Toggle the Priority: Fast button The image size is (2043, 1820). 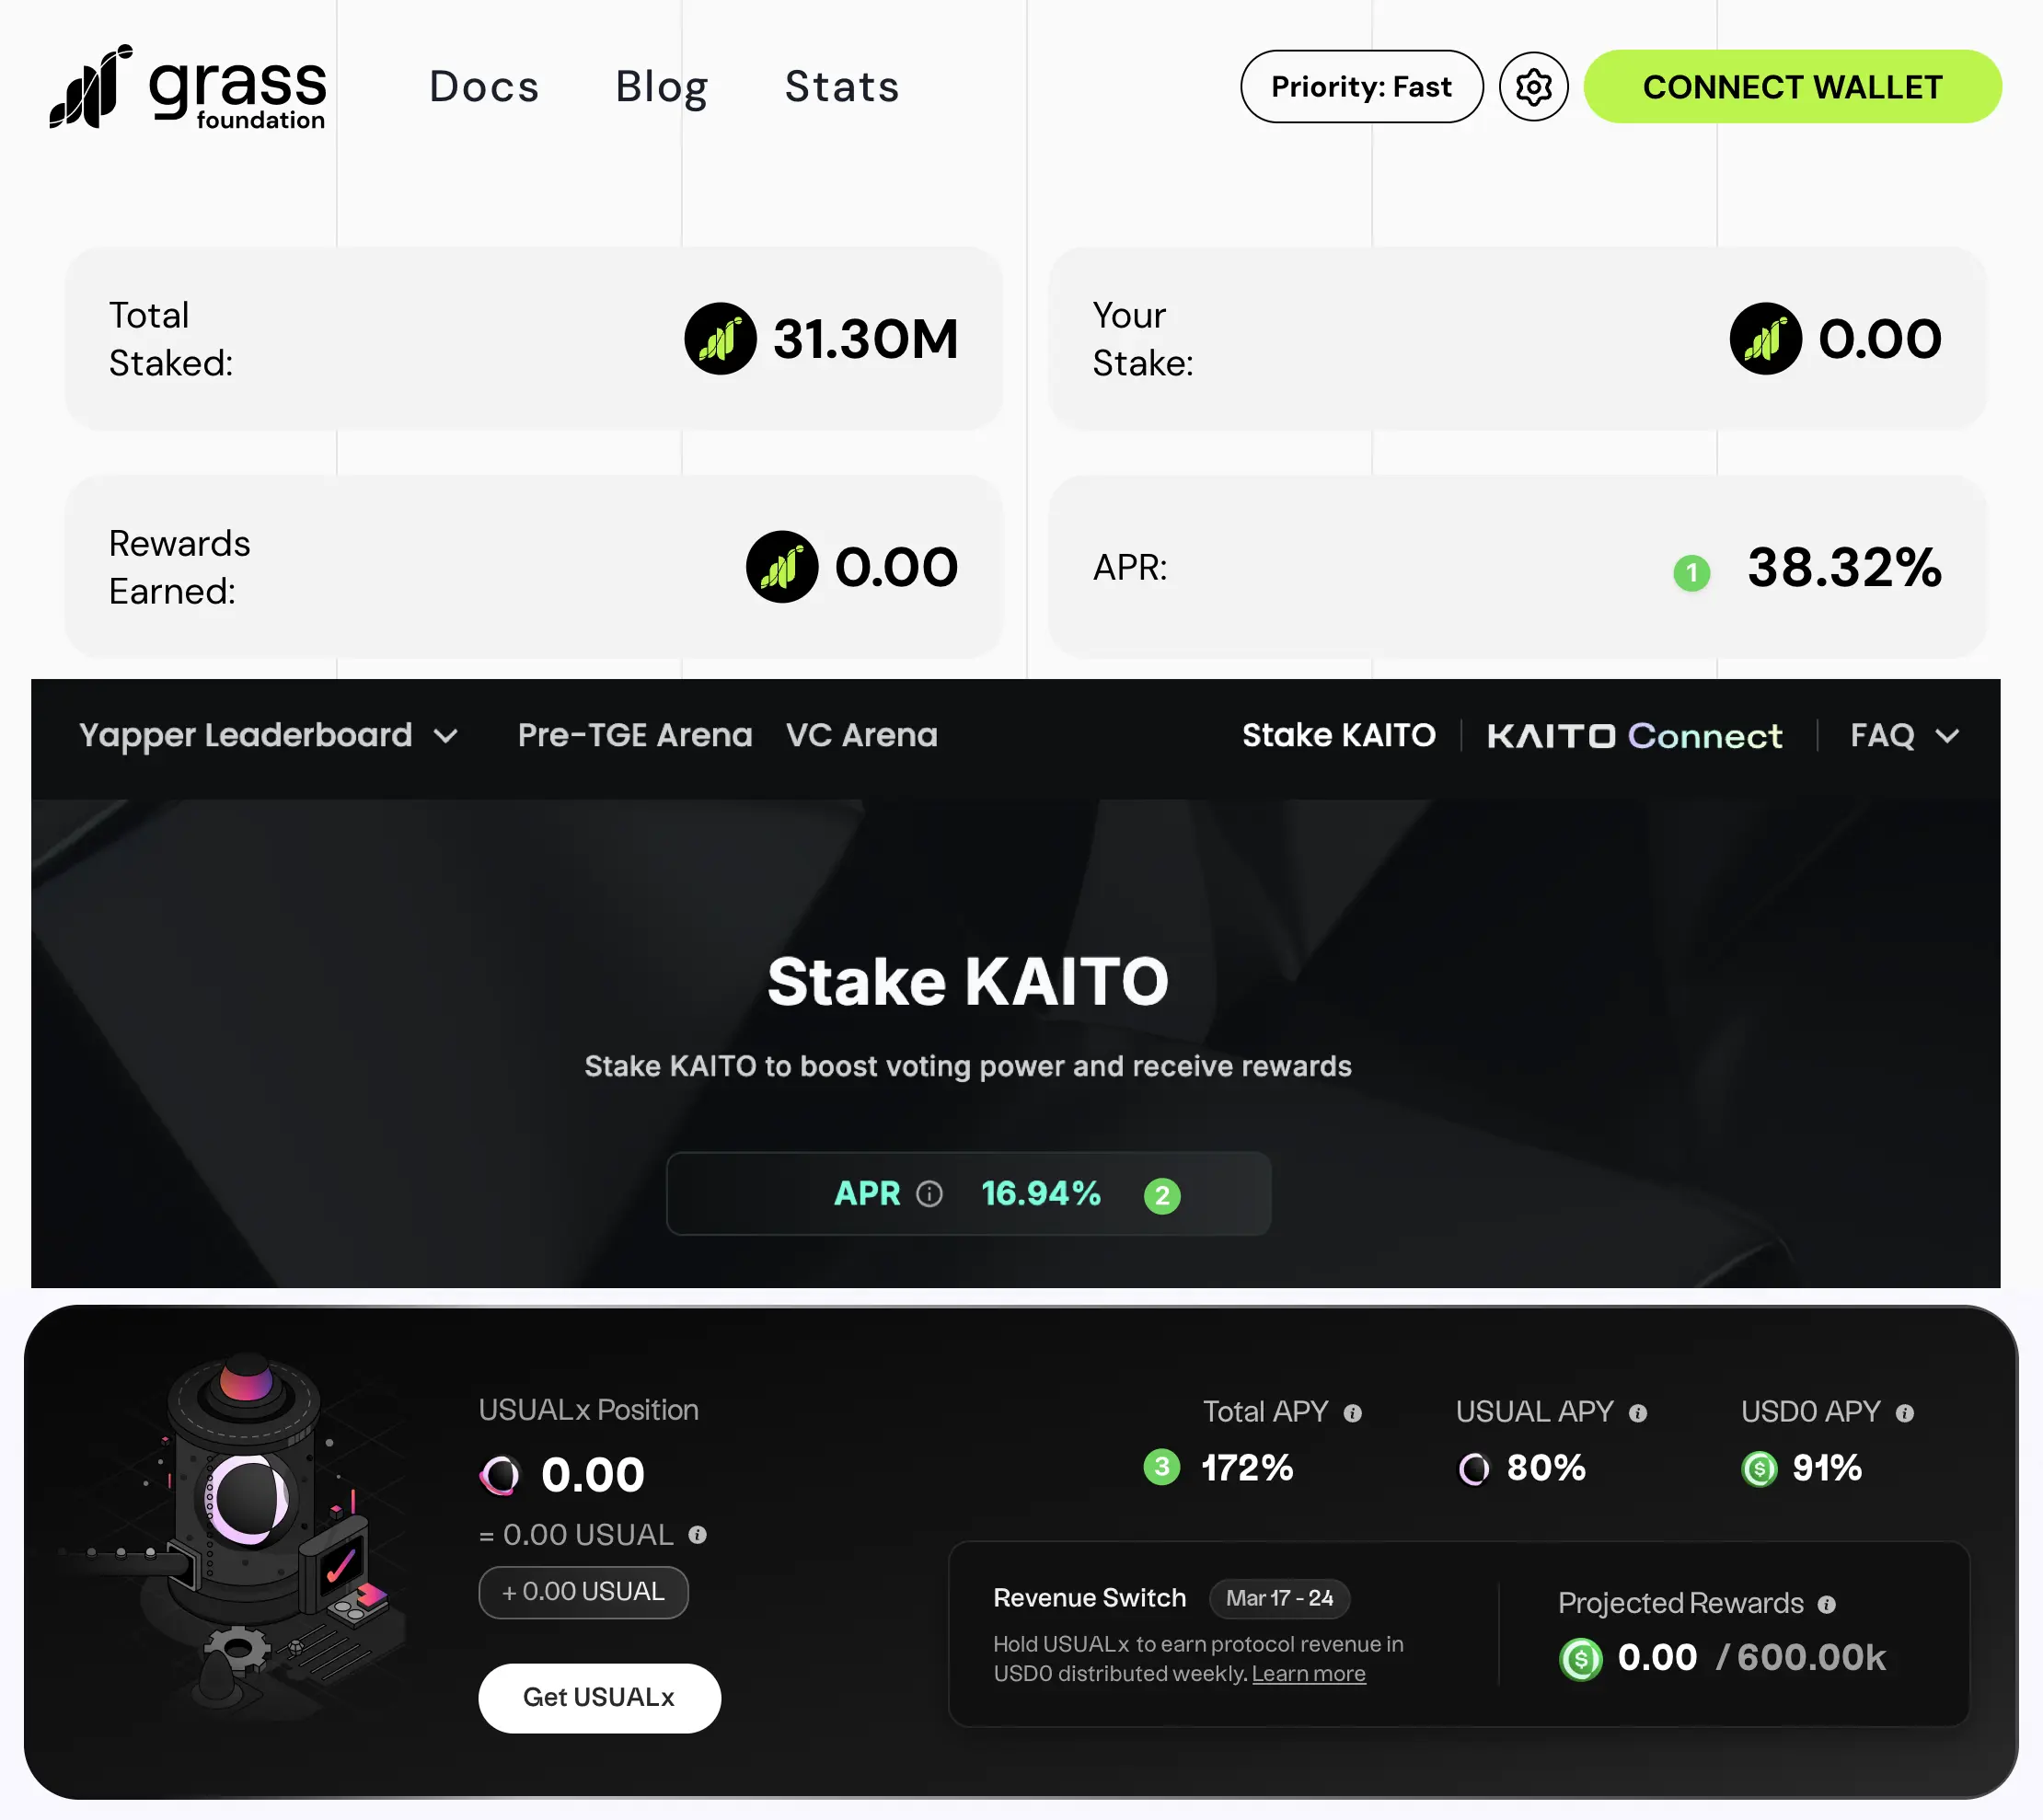click(x=1361, y=87)
